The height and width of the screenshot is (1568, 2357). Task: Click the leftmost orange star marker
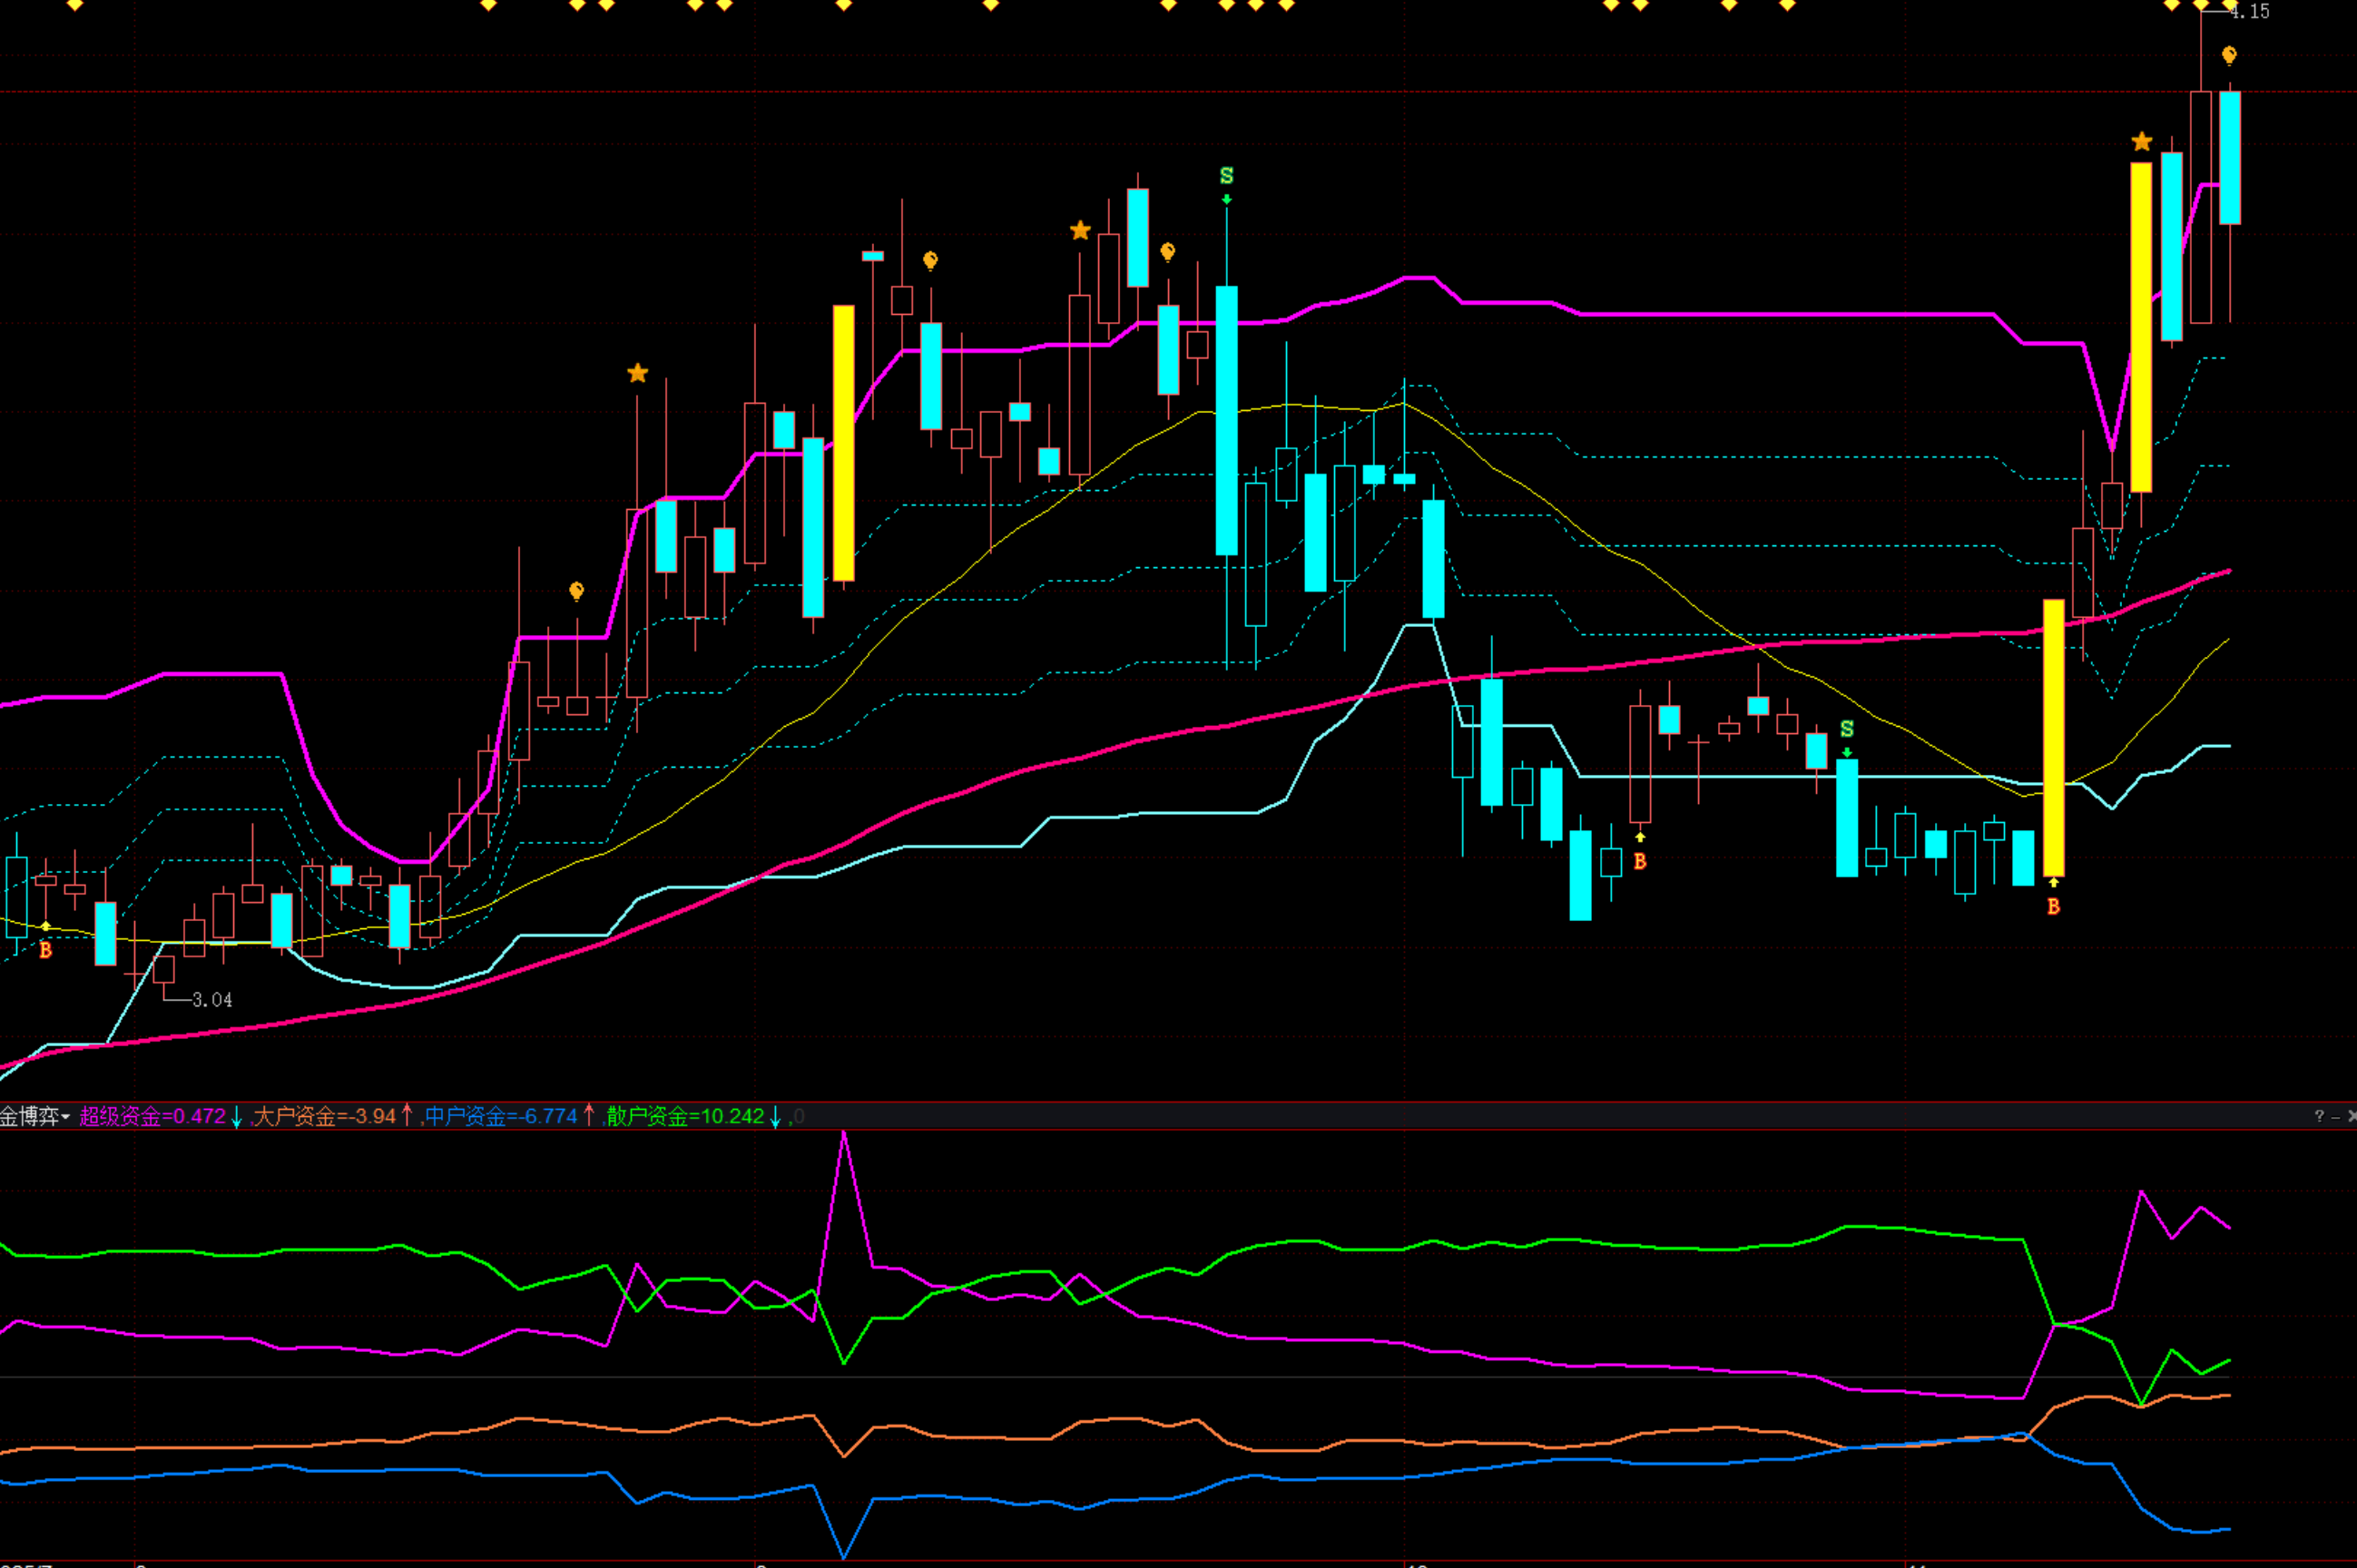pos(637,373)
